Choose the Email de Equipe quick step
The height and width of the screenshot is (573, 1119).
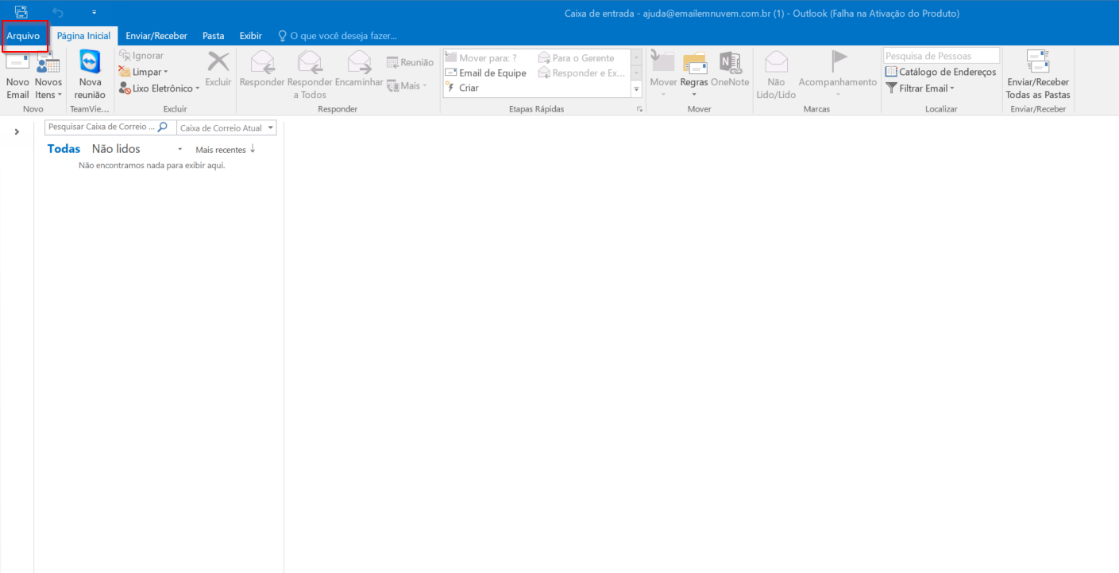(x=491, y=73)
